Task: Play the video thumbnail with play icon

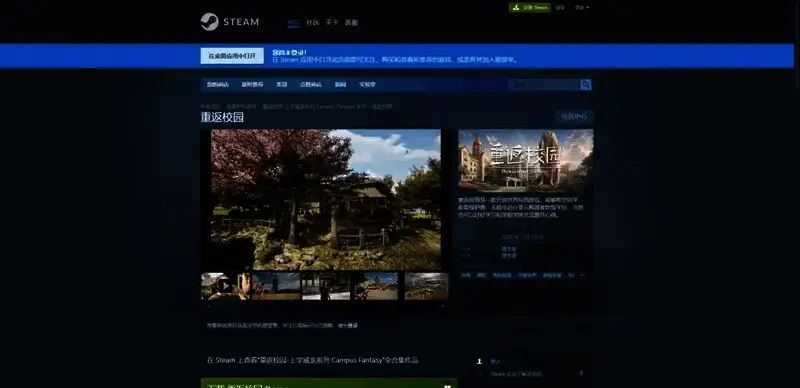Action: coord(226,286)
